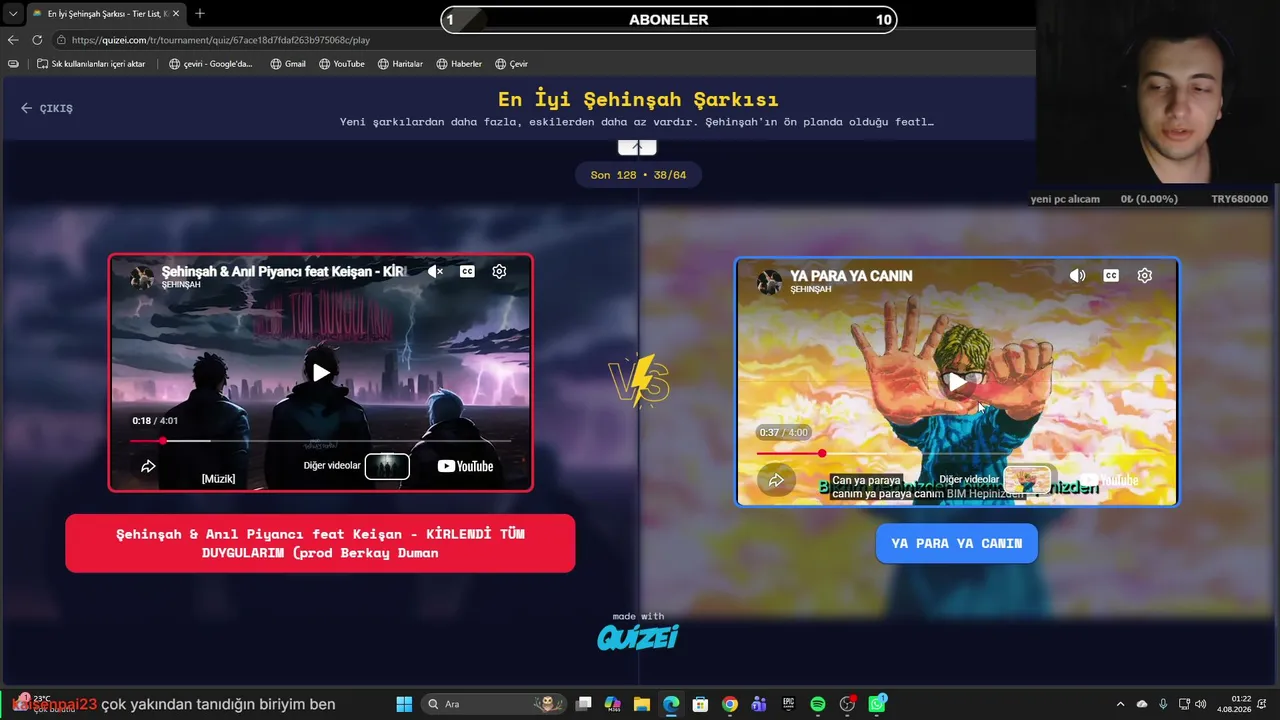Vote for YA PARA YA CANIN blue button
The width and height of the screenshot is (1280, 720).
(x=957, y=543)
